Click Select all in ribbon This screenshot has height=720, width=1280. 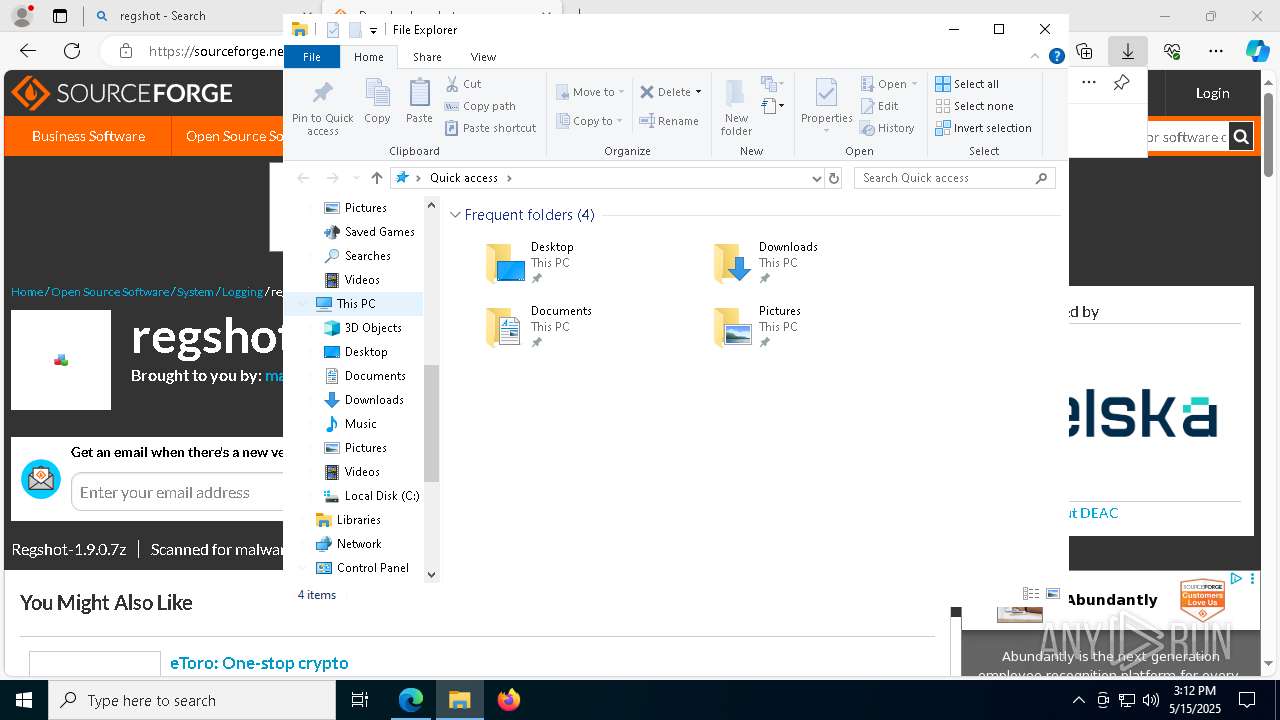[967, 84]
